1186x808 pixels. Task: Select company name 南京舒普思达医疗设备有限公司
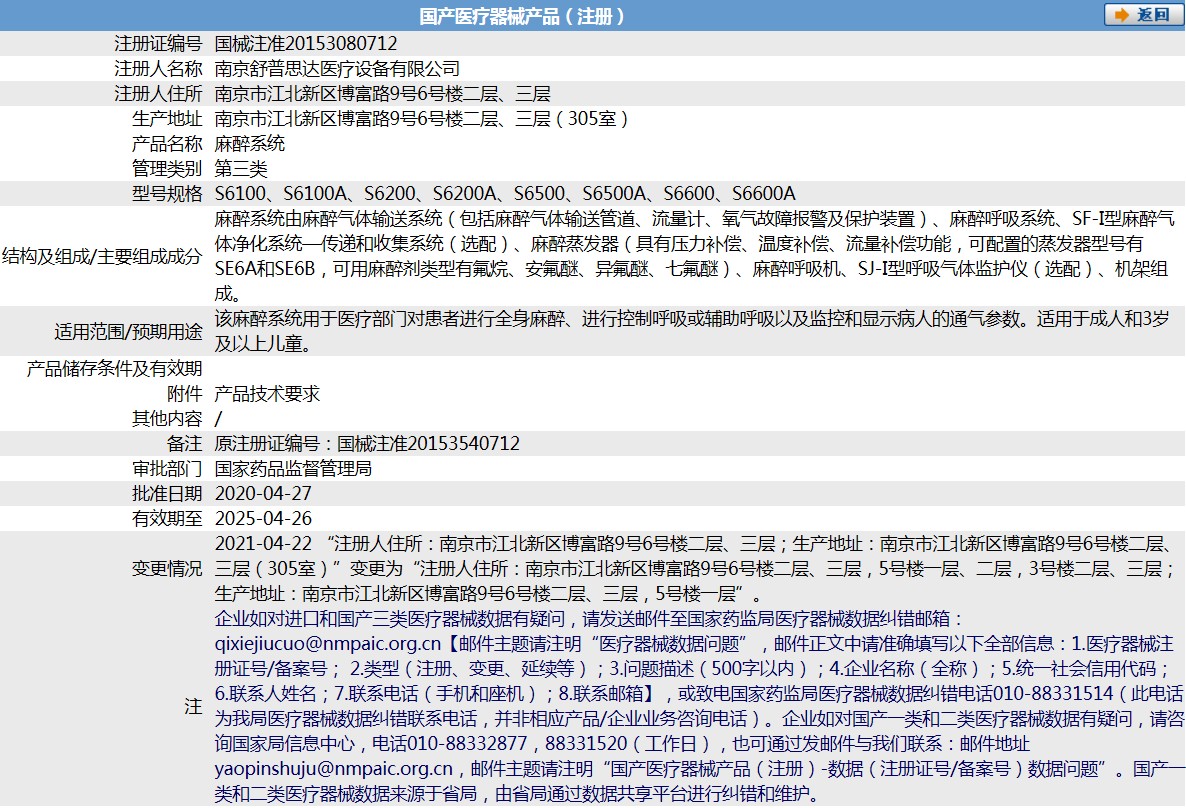pos(337,69)
